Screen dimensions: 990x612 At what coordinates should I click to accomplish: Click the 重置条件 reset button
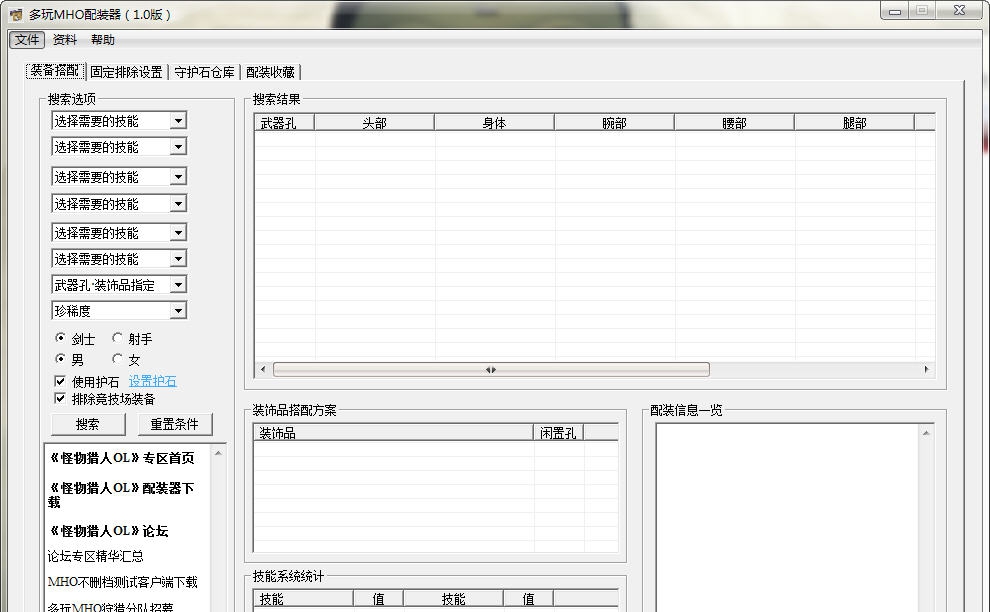[174, 423]
